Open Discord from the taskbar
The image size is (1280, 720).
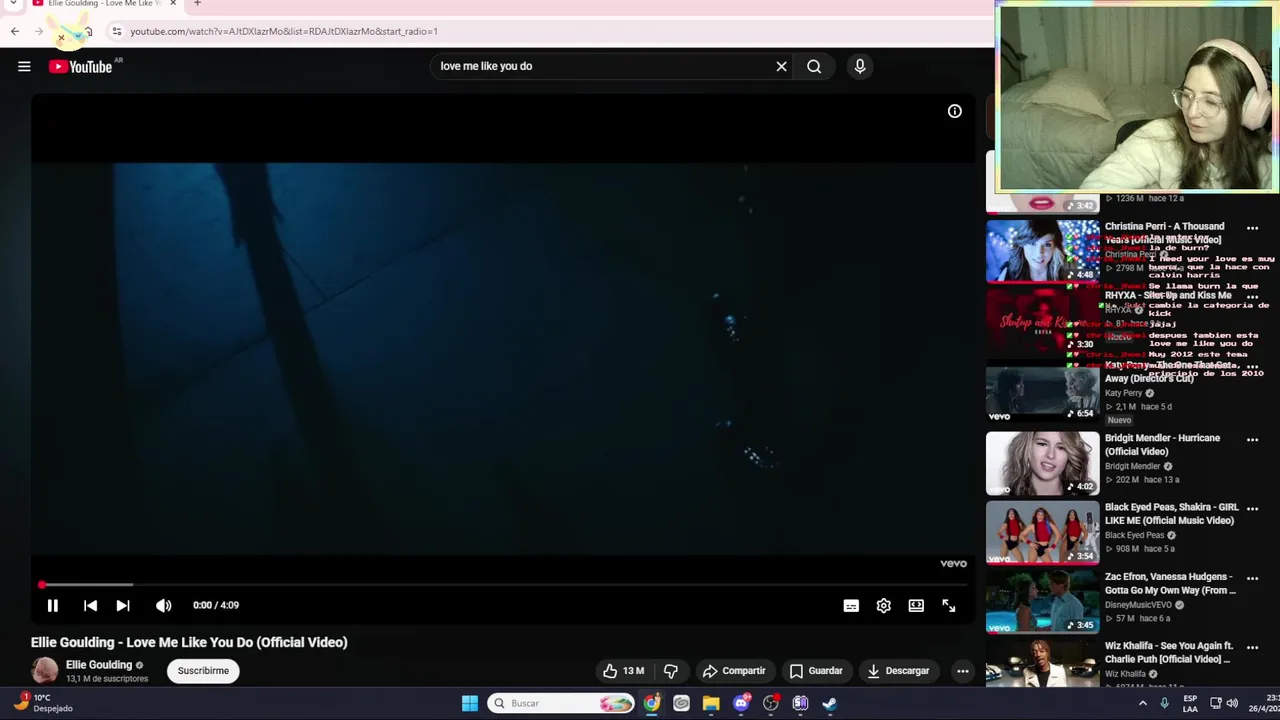[x=741, y=703]
